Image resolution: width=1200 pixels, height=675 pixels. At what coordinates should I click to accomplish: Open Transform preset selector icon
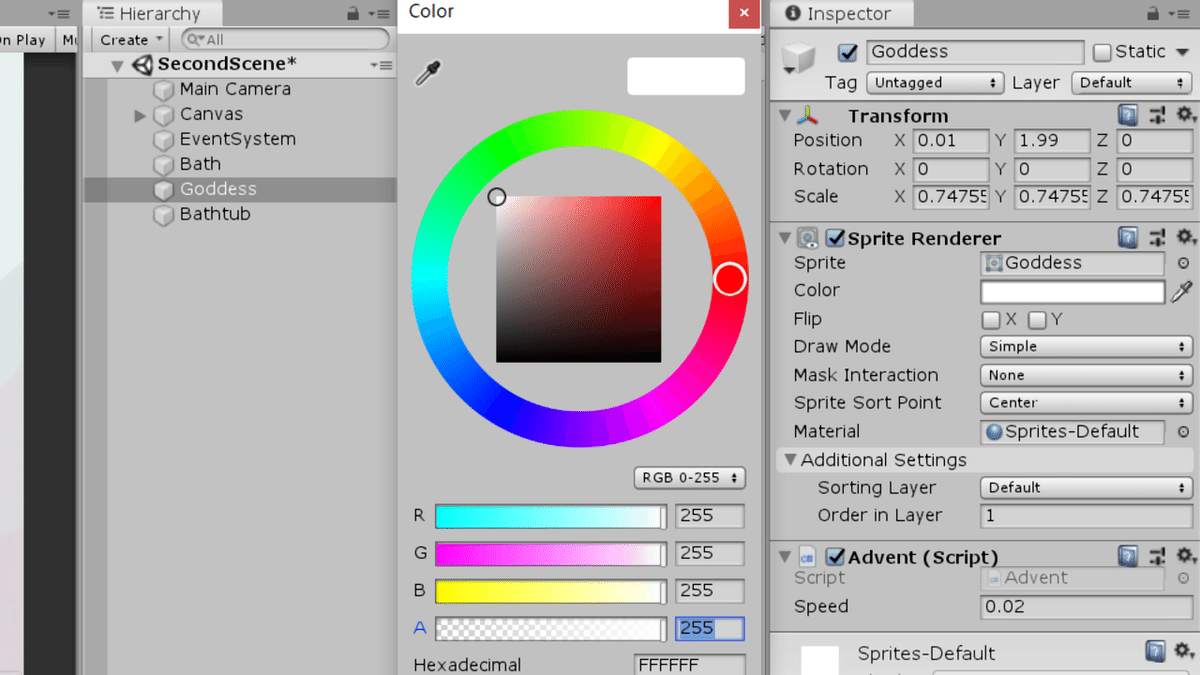1157,116
